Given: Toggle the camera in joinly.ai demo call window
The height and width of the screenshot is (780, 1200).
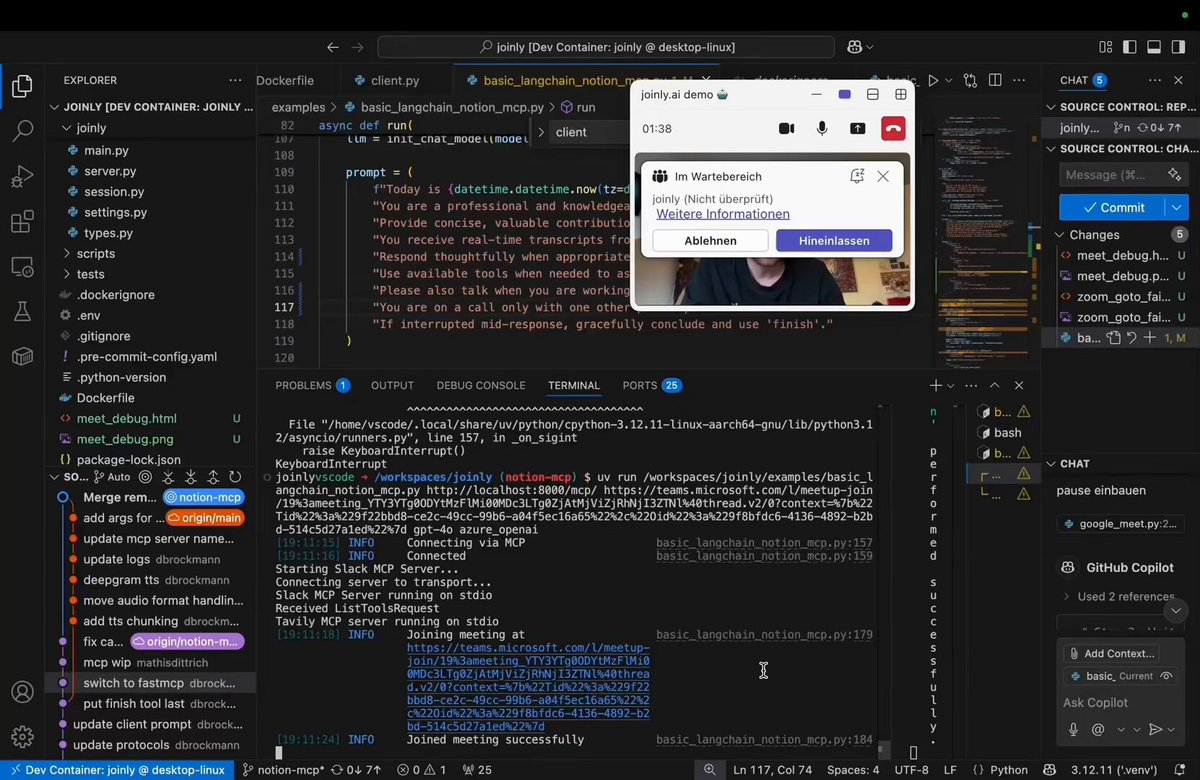Looking at the screenshot, I should [786, 129].
